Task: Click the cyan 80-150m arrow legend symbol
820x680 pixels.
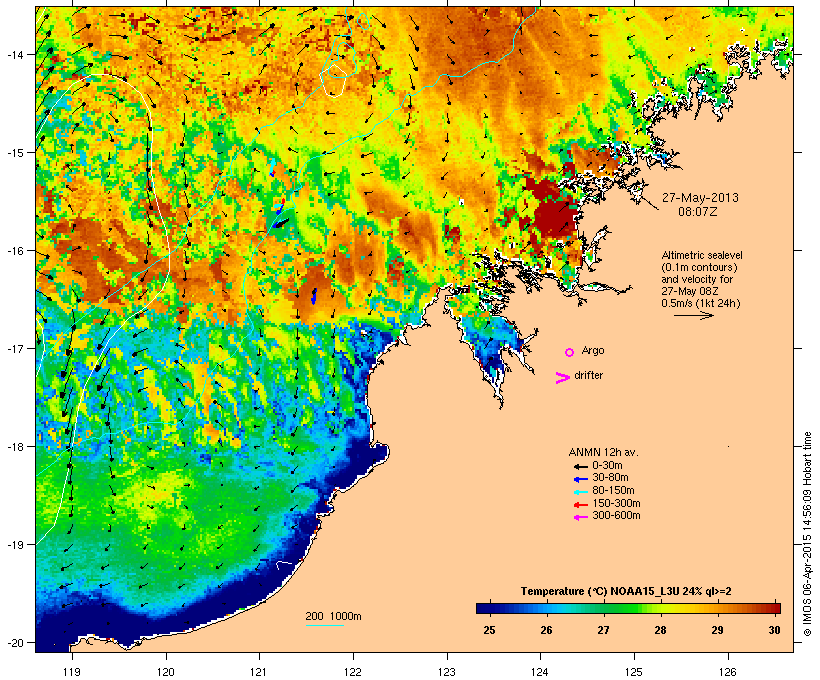Action: click(x=581, y=492)
